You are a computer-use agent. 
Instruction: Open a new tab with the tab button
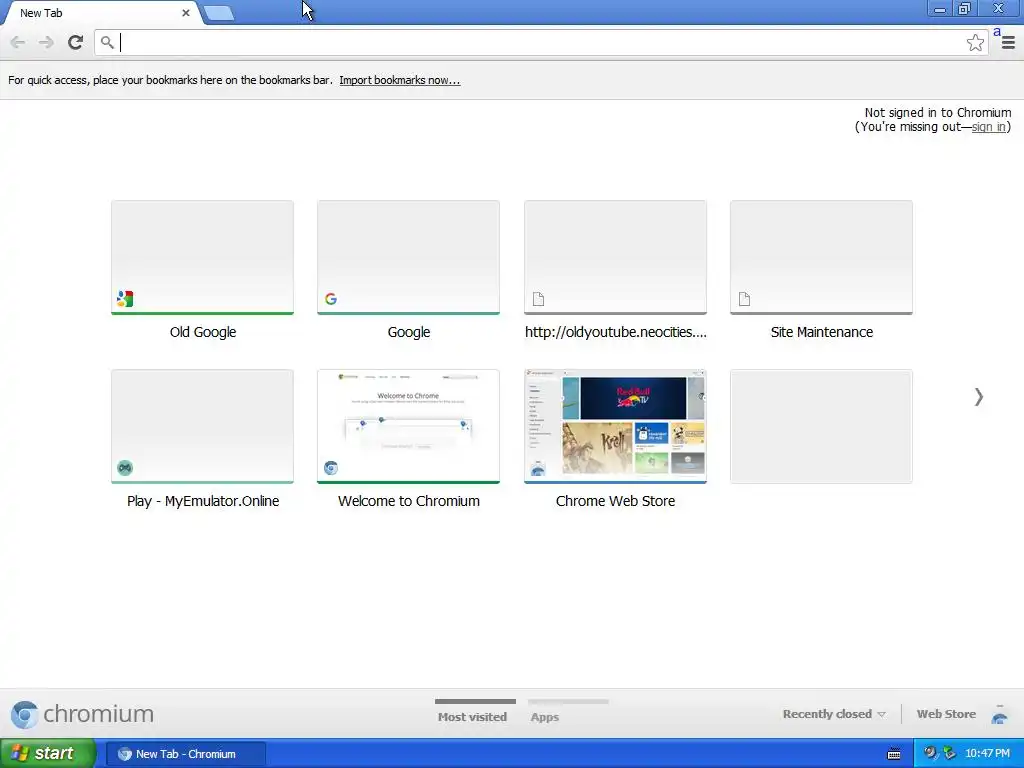pos(219,13)
